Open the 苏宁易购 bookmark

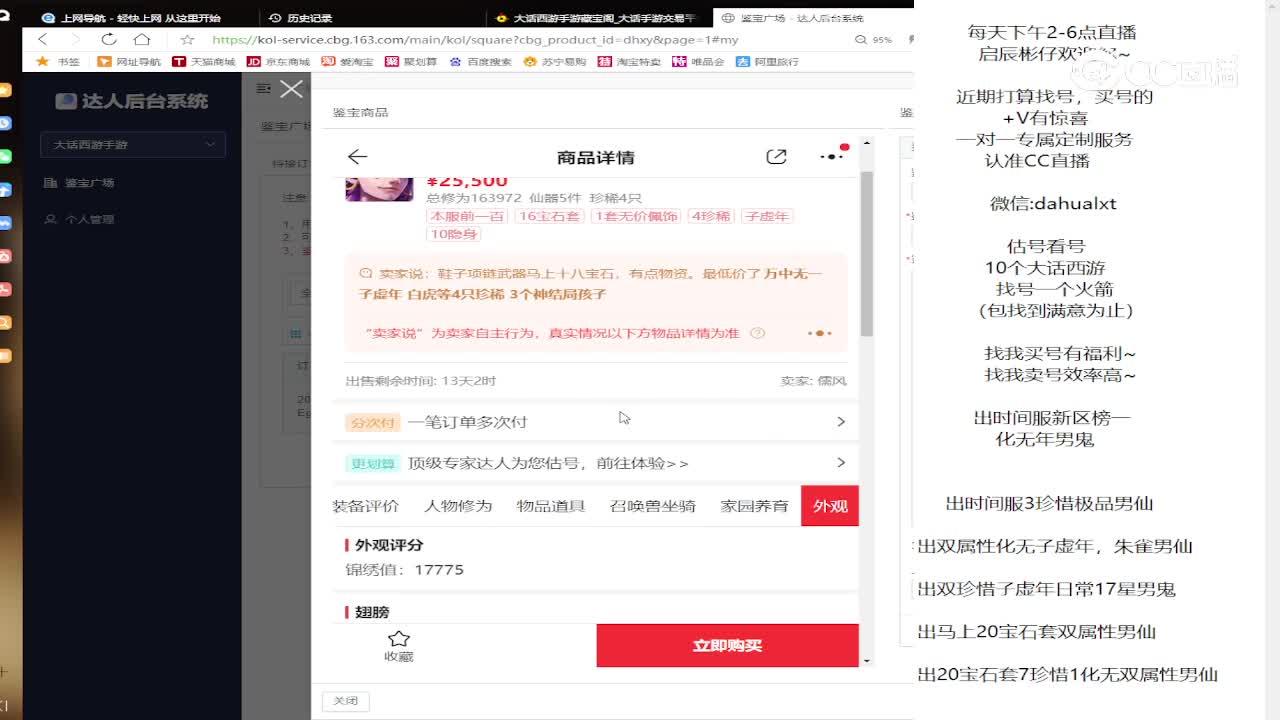(x=555, y=62)
